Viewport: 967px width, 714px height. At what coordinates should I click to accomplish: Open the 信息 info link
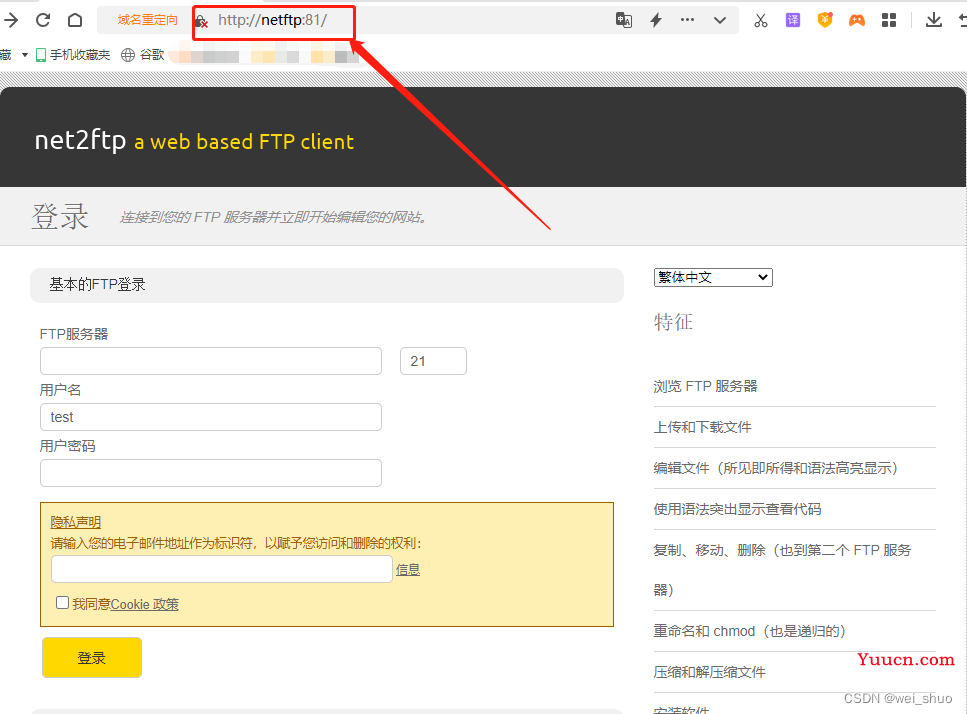[408, 570]
